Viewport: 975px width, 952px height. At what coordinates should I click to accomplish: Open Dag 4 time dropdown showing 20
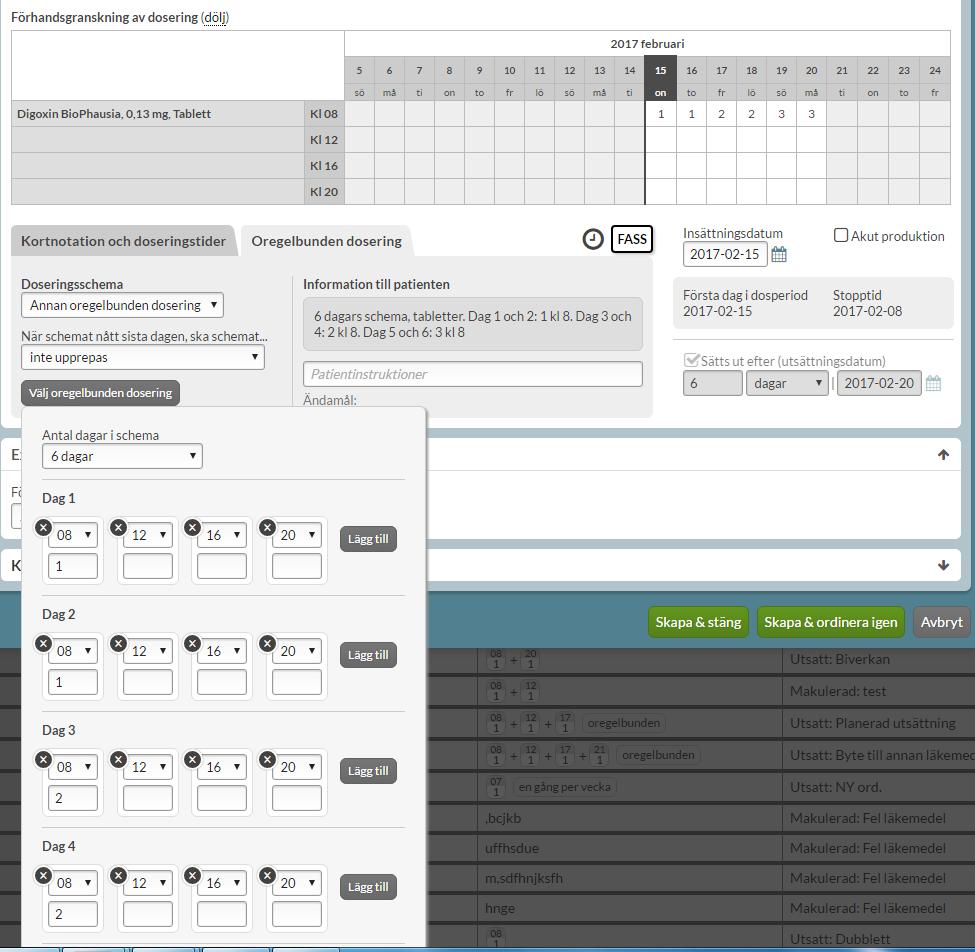pos(297,883)
